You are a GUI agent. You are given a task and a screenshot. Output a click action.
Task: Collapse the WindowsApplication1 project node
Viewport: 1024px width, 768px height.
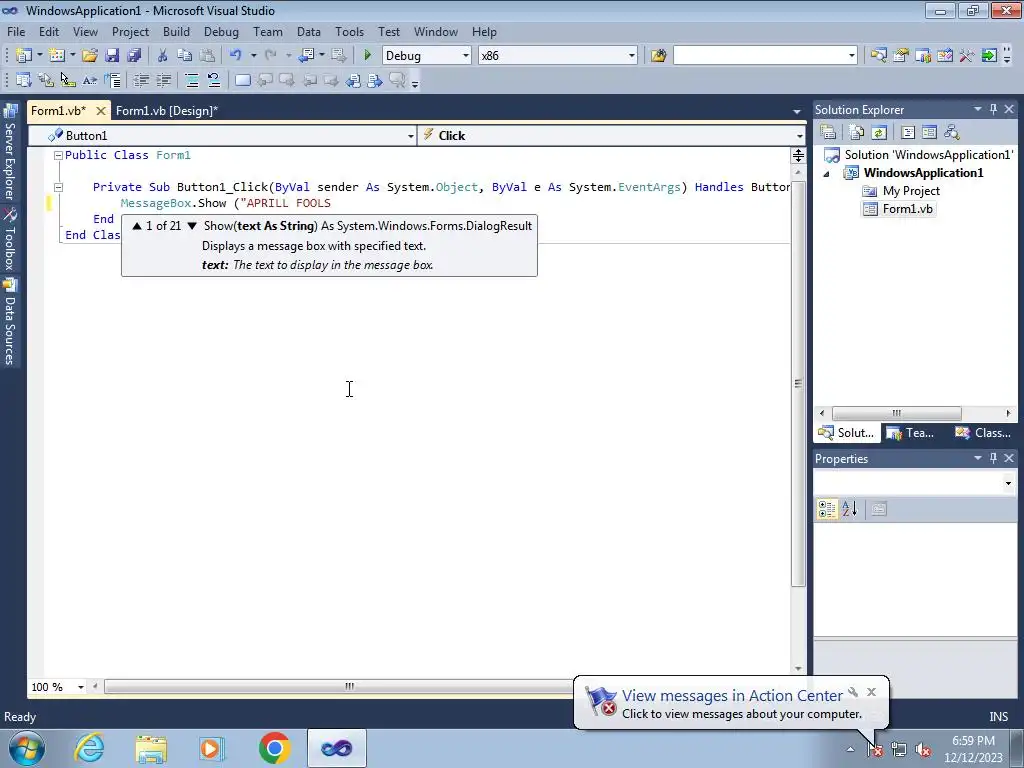click(826, 174)
